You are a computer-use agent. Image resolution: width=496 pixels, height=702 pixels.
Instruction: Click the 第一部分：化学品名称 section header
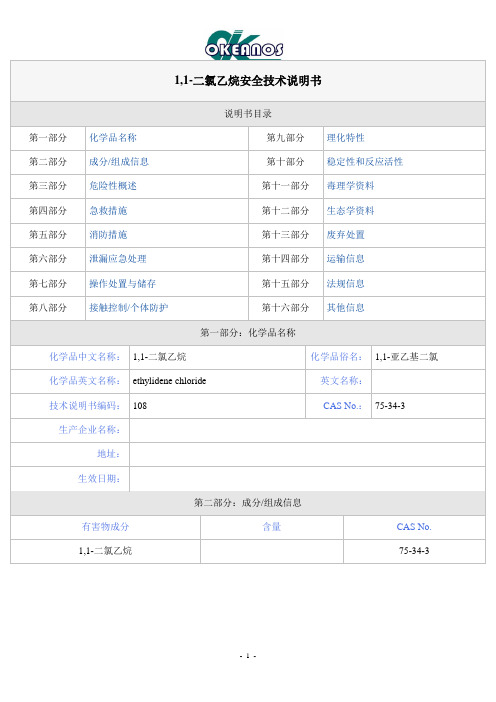click(x=248, y=333)
